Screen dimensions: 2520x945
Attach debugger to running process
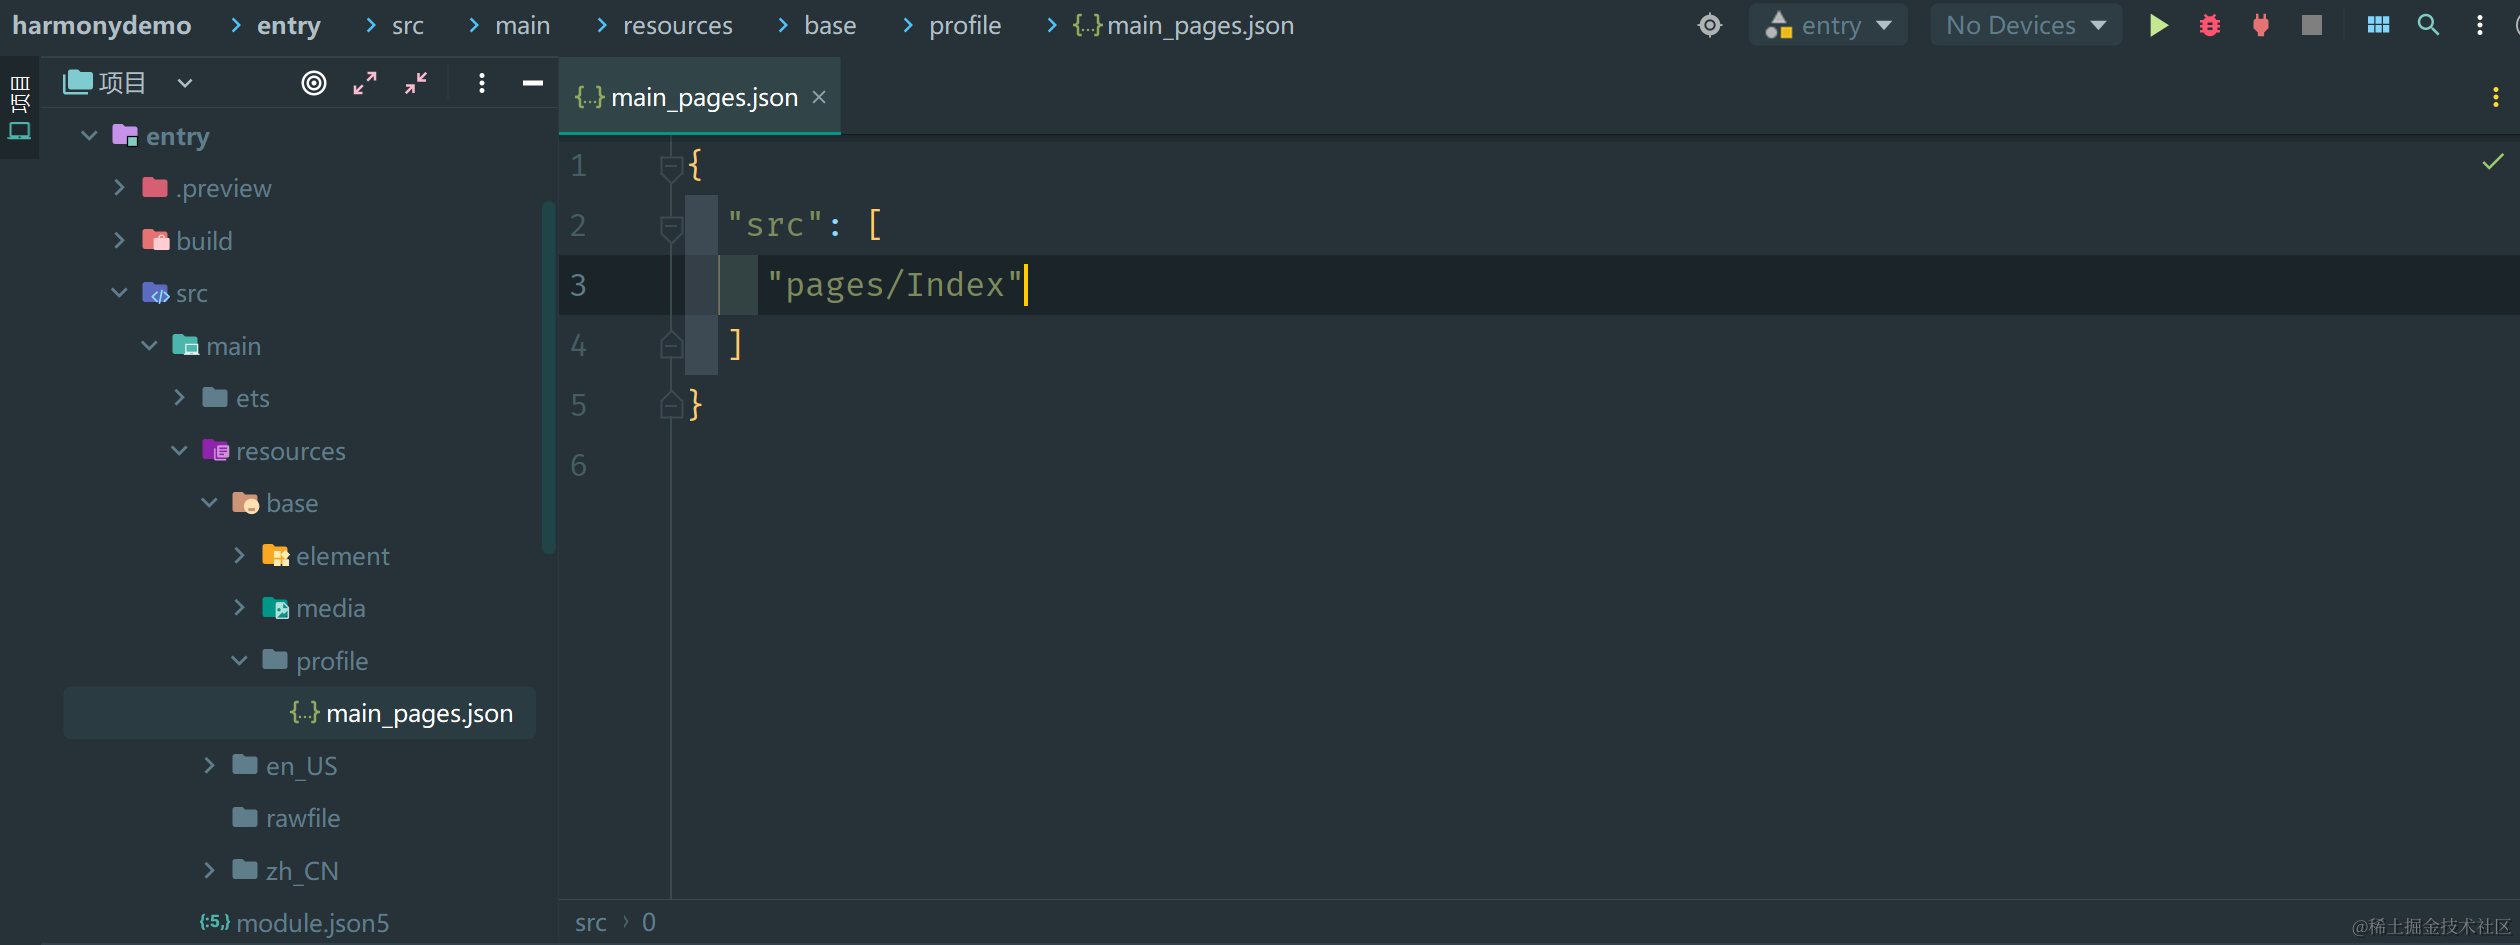tap(2261, 25)
